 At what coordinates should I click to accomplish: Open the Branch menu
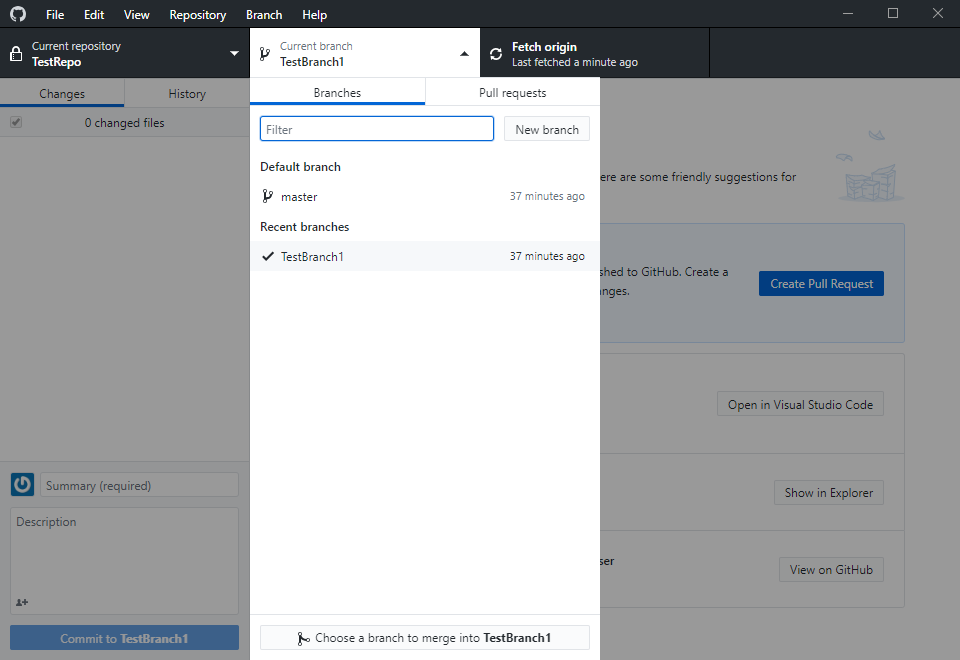[x=264, y=15]
